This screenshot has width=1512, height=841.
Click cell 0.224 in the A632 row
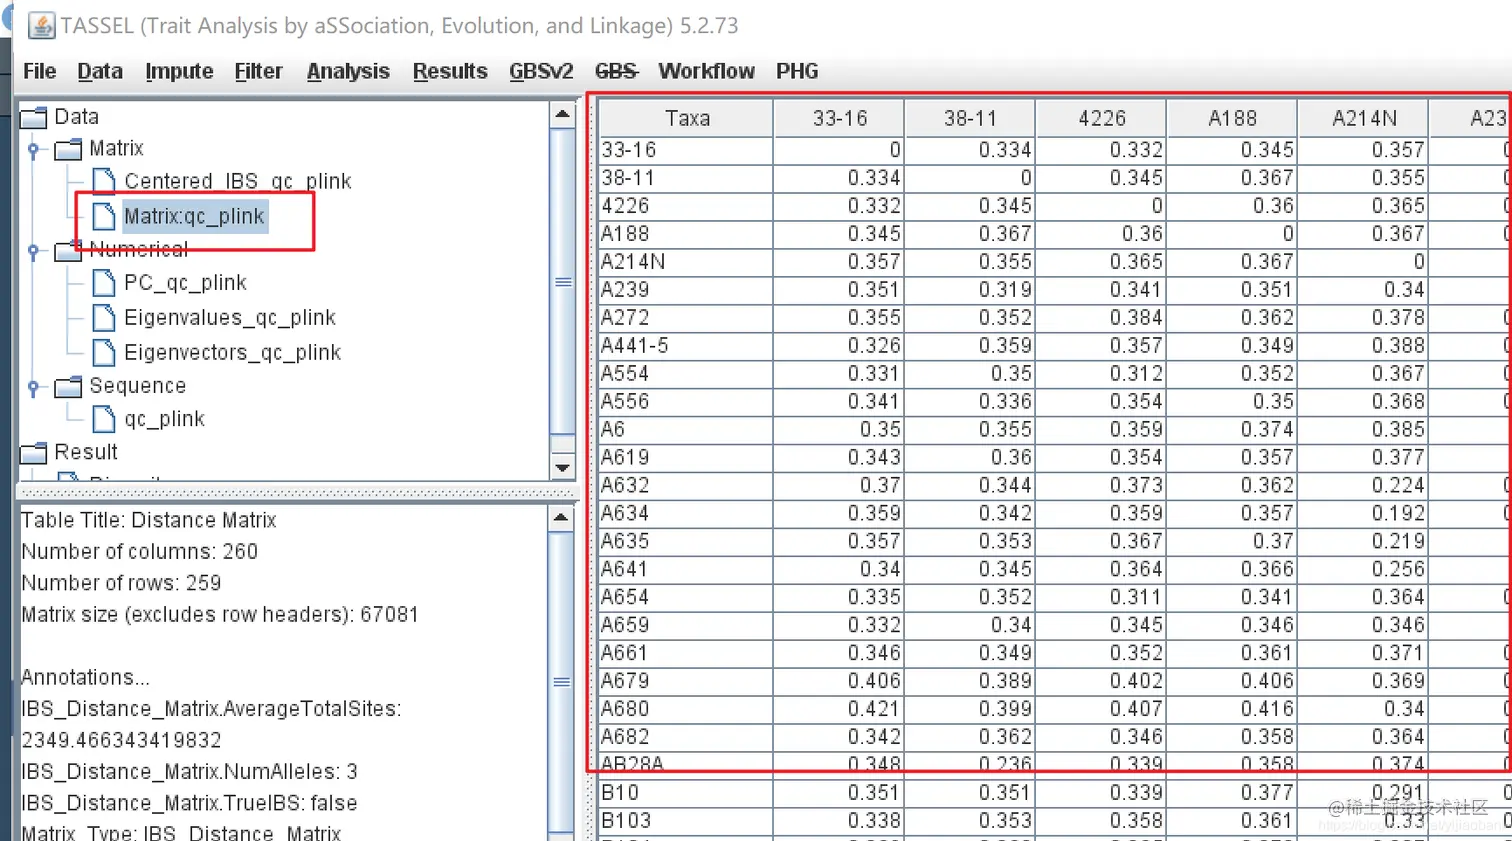[1363, 485]
